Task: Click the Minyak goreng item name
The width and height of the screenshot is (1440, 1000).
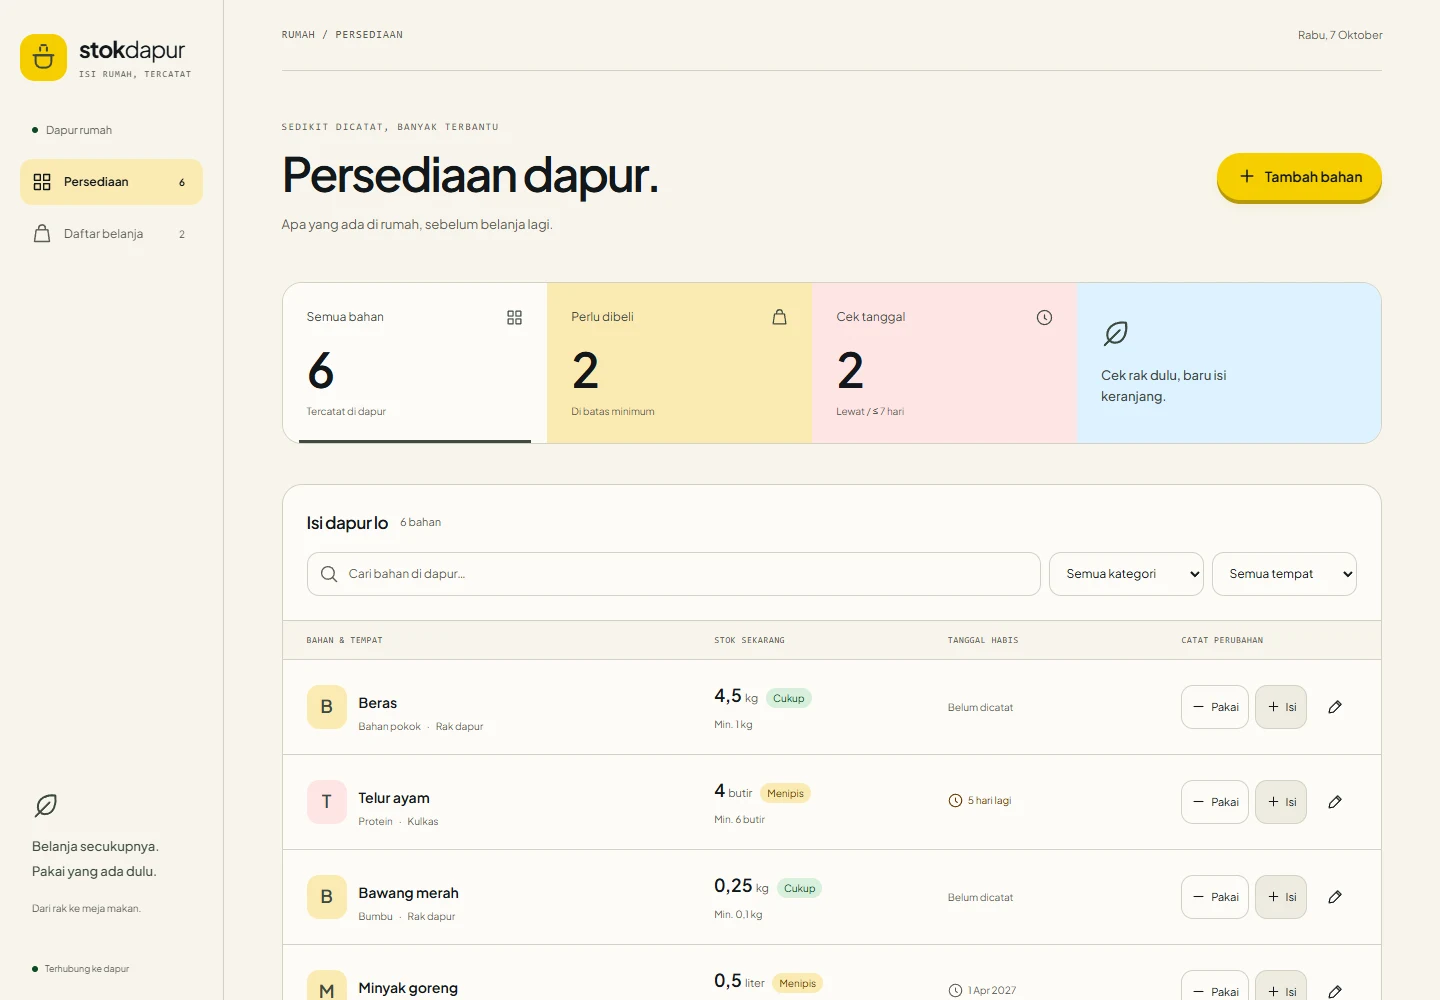Action: point(408,988)
